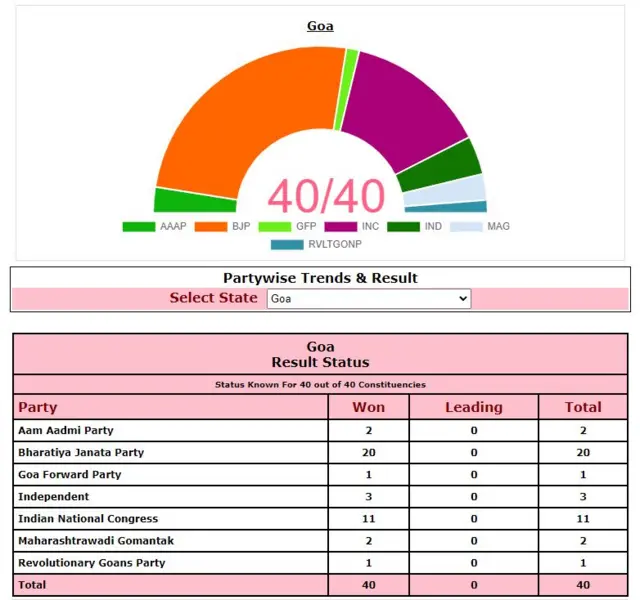Click the Leading value 0 for BJP
The height and width of the screenshot is (600, 640).
coord(473,452)
